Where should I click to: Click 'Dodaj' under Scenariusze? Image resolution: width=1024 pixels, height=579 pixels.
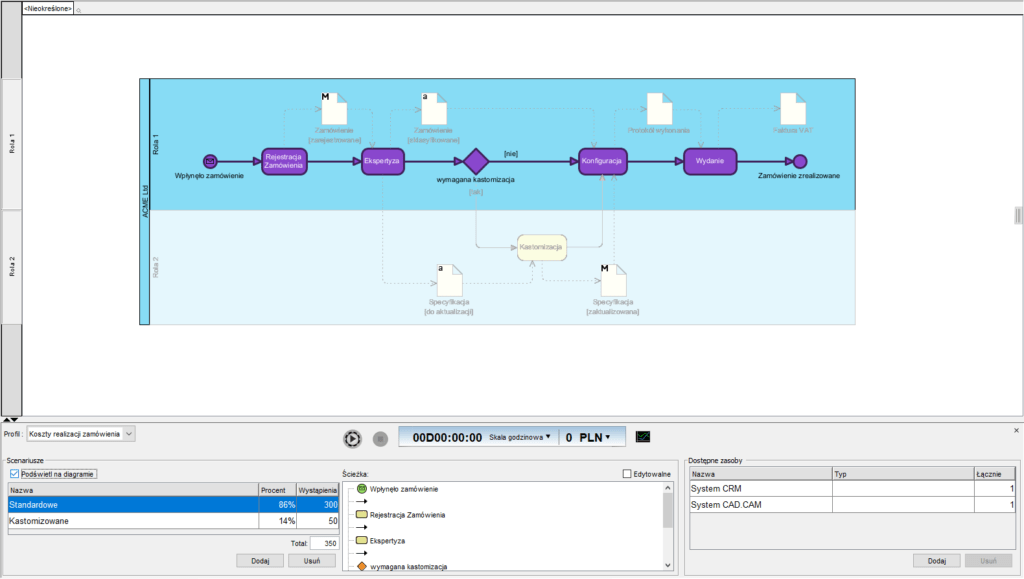[260, 561]
